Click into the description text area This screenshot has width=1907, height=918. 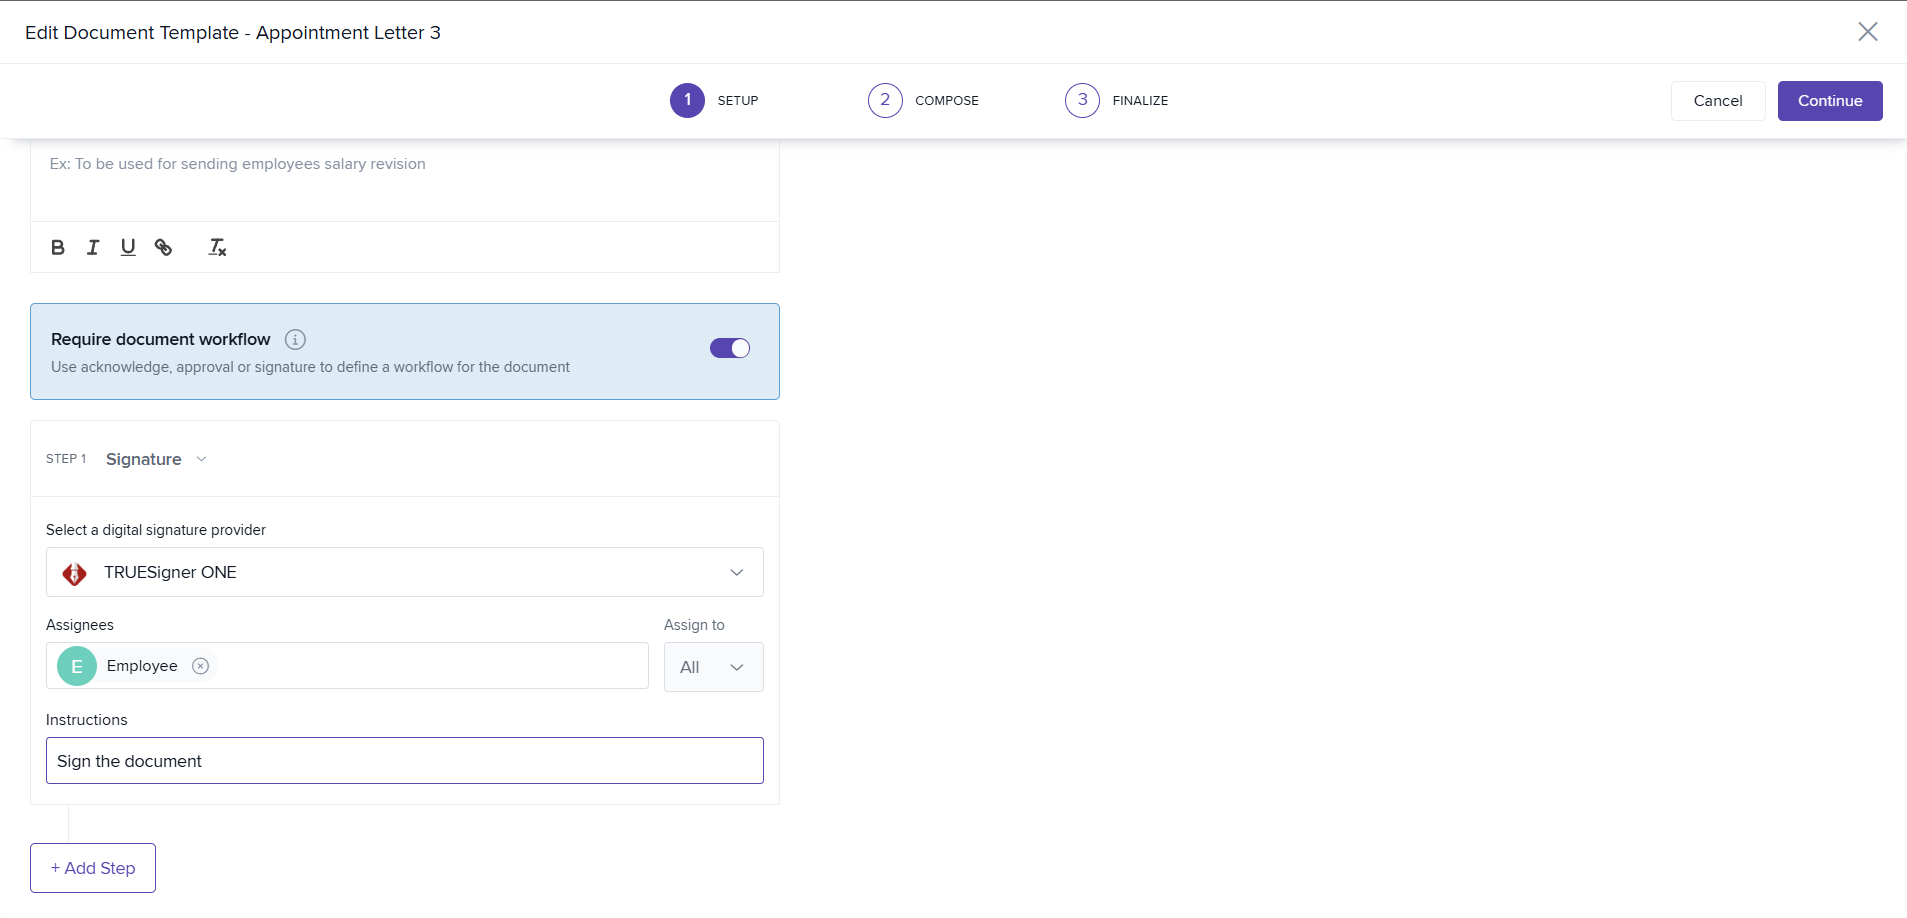click(x=405, y=180)
